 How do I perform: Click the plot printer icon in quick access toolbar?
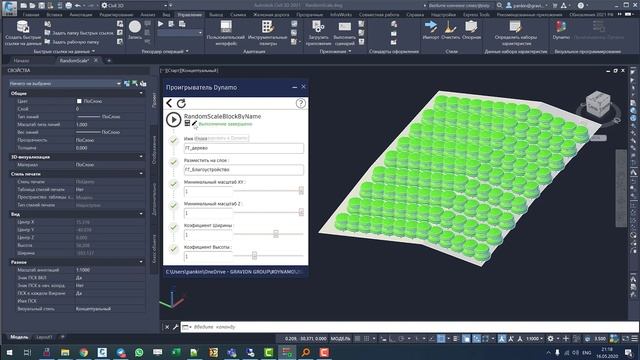click(x=69, y=6)
